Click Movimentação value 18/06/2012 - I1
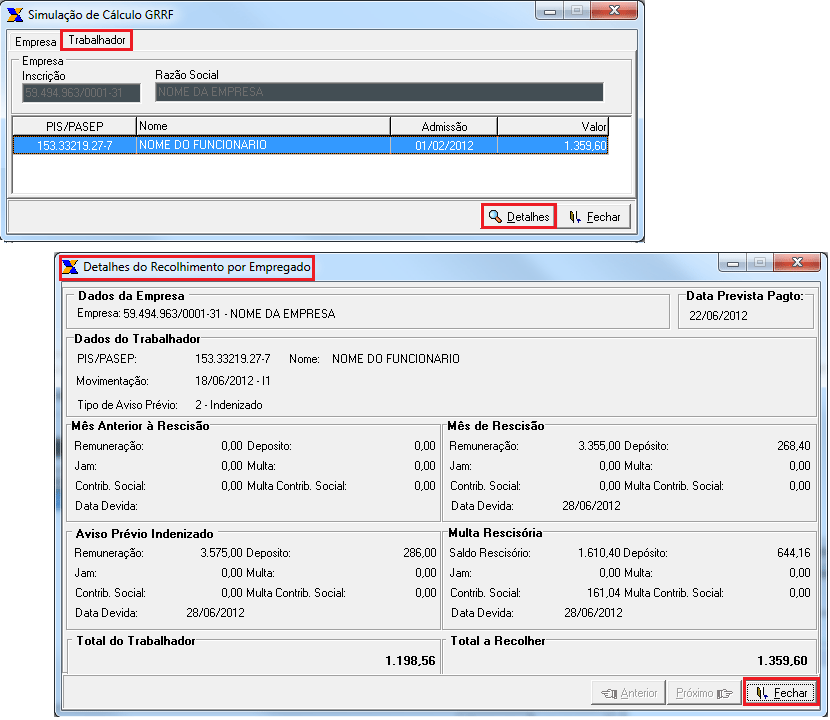The width and height of the screenshot is (830, 720). click(x=232, y=381)
